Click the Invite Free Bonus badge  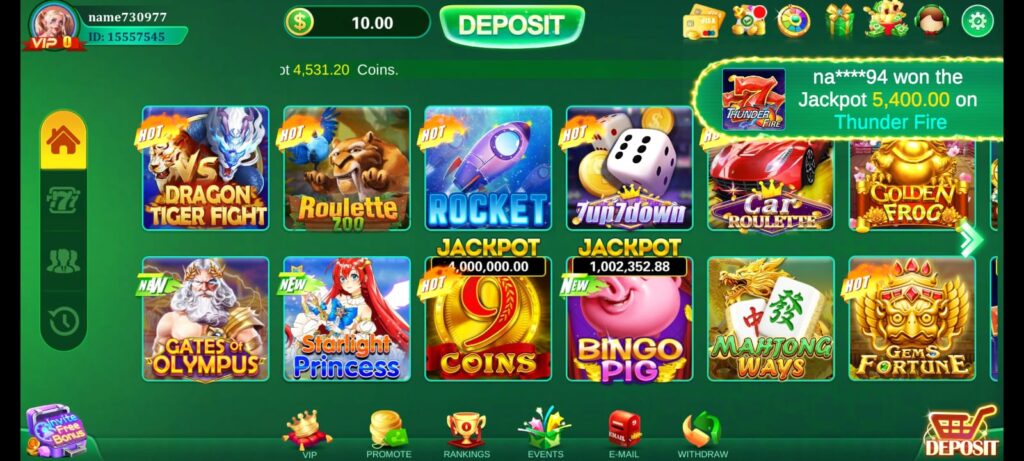(x=57, y=430)
